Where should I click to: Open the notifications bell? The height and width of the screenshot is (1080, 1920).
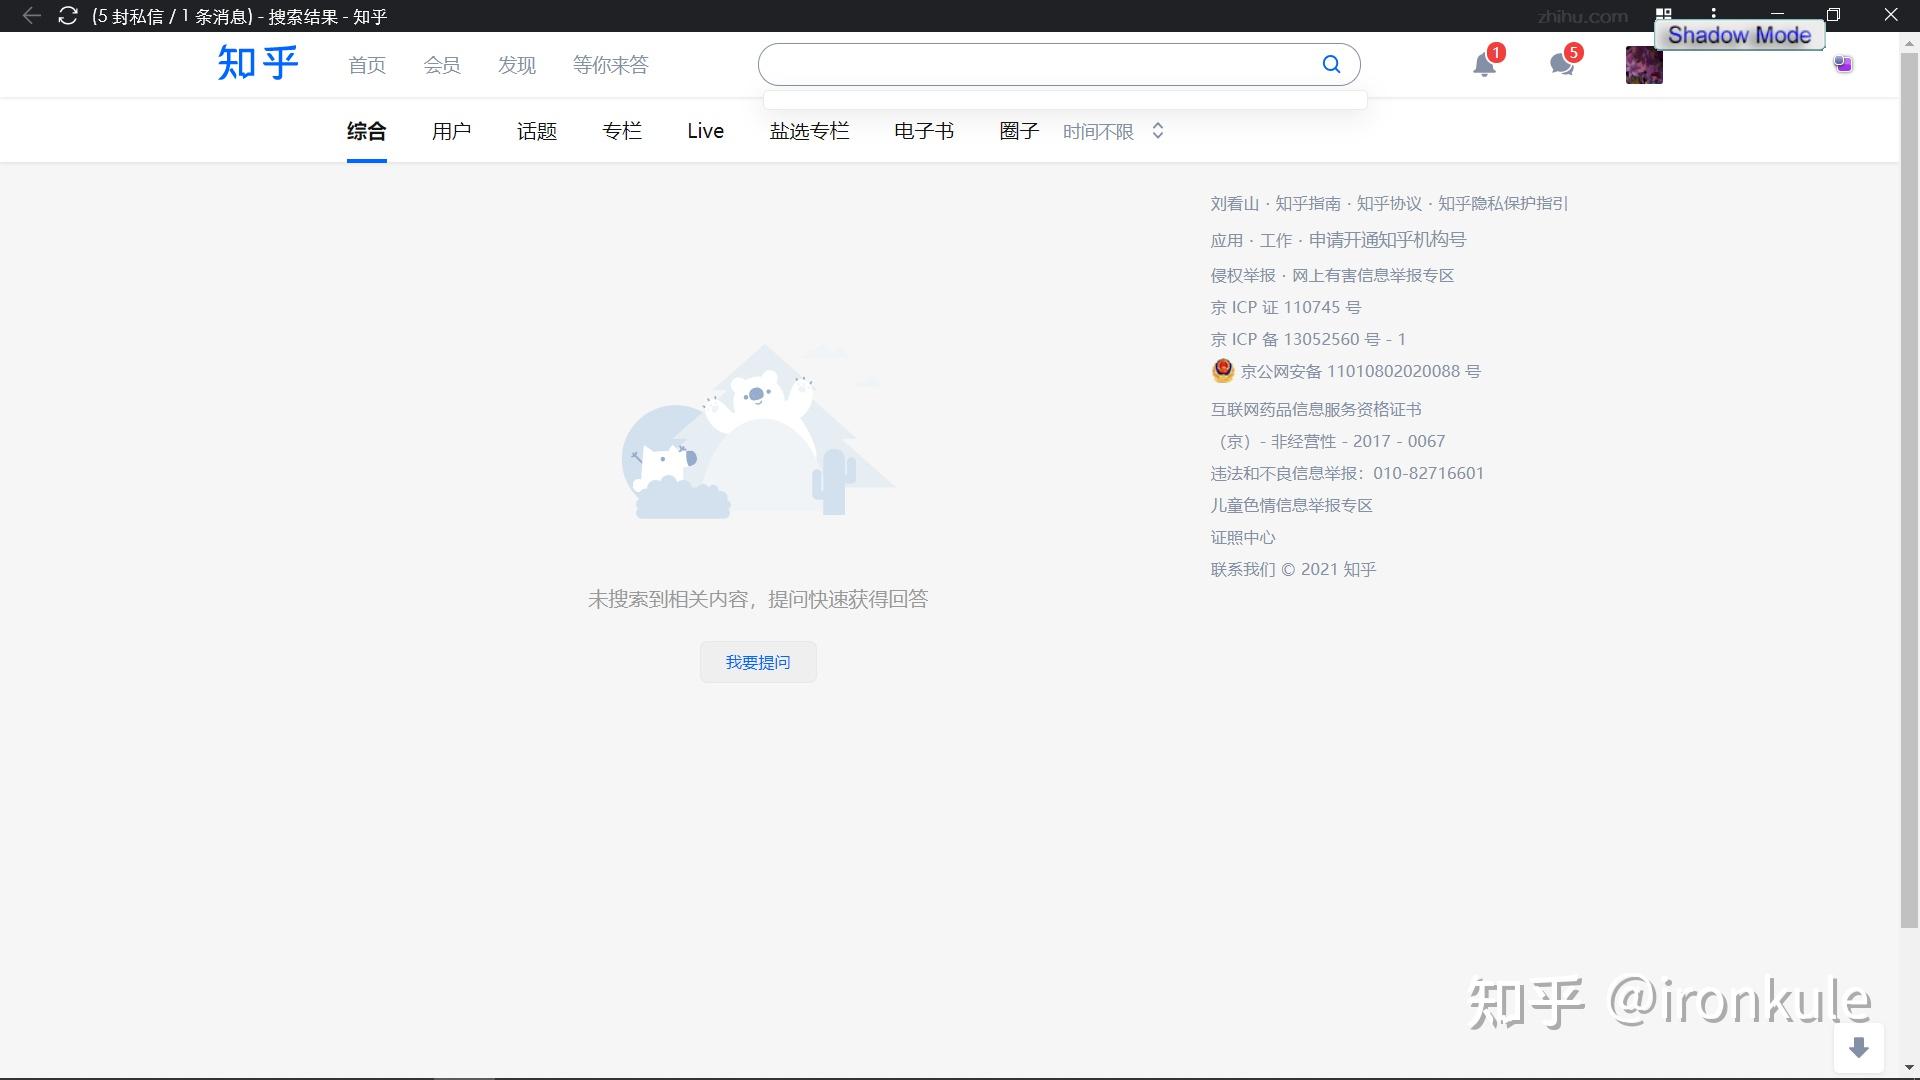[1484, 65]
